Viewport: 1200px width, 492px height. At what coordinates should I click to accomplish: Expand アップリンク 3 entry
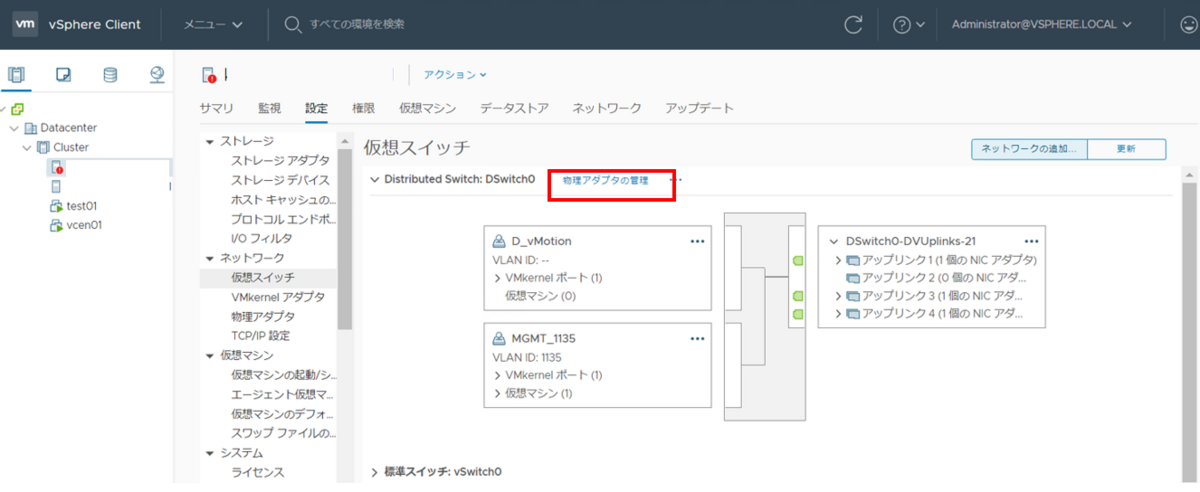point(838,296)
